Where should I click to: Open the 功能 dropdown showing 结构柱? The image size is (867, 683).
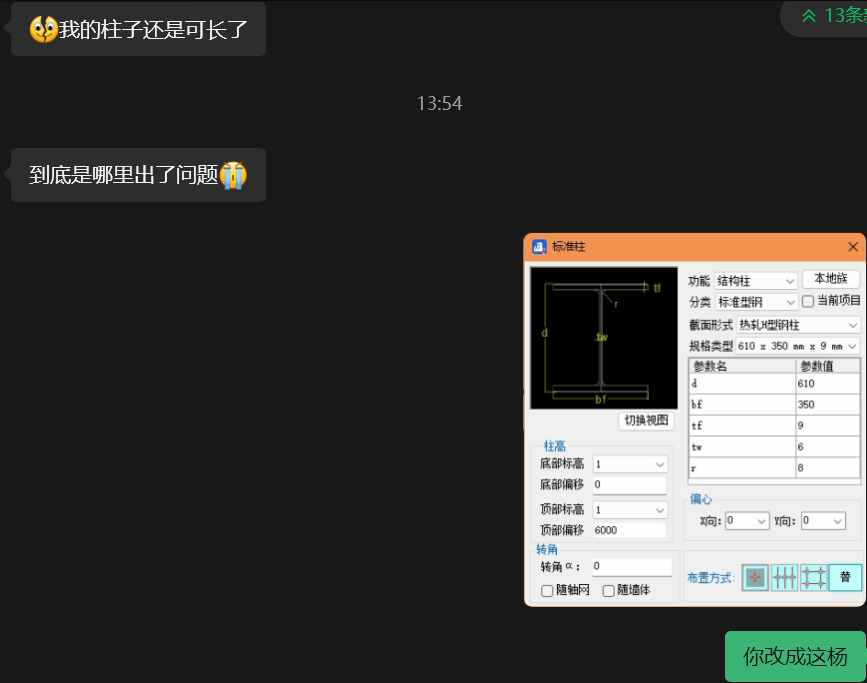pos(755,281)
